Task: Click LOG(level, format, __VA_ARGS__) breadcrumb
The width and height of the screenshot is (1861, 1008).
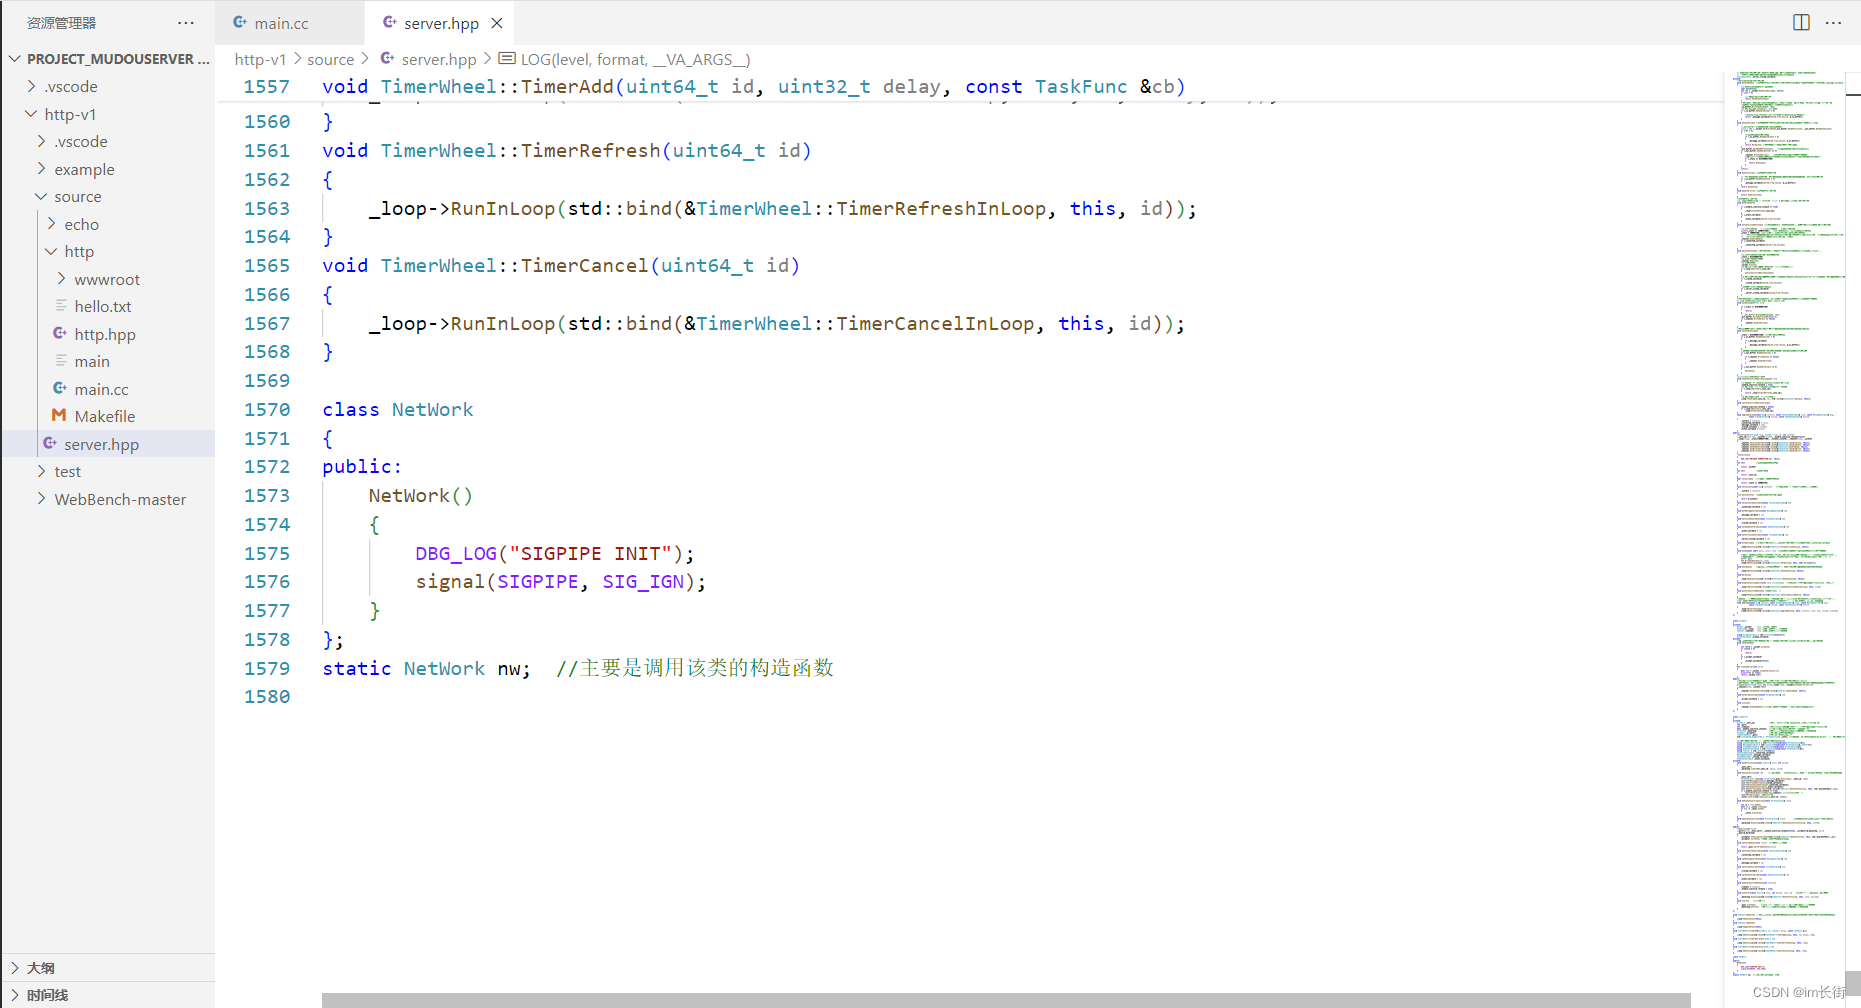Action: coord(635,59)
